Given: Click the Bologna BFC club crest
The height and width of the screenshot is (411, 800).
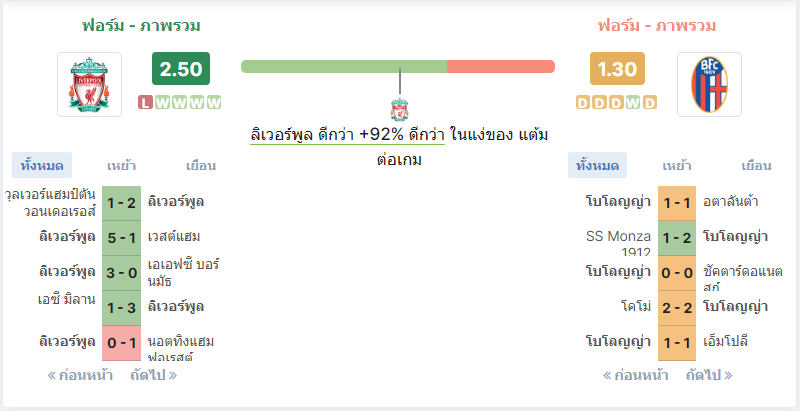Looking at the screenshot, I should [709, 84].
